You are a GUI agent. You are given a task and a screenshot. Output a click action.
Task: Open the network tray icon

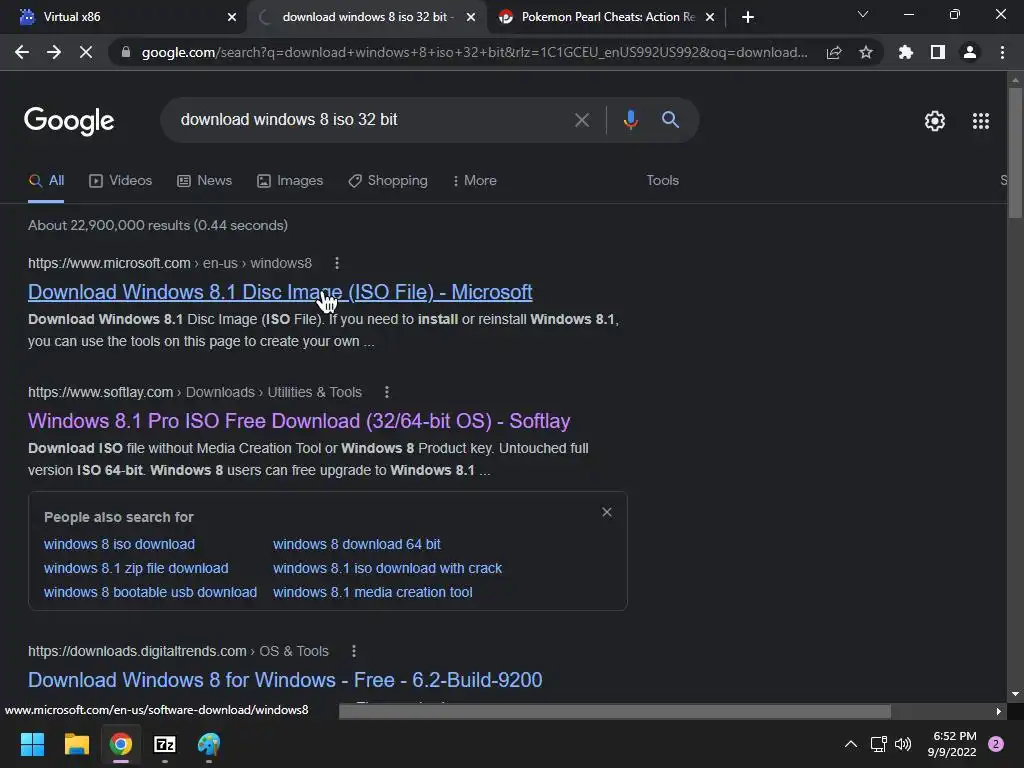click(878, 744)
